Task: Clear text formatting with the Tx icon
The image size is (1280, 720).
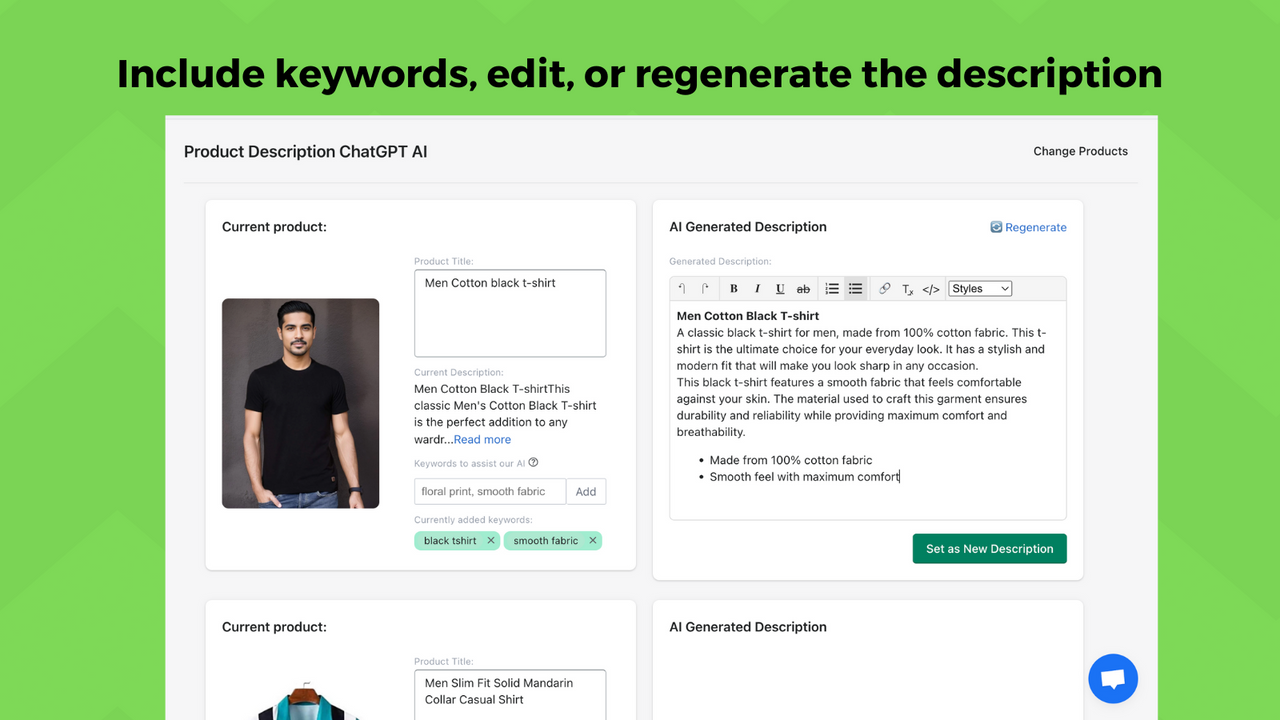Action: point(908,288)
